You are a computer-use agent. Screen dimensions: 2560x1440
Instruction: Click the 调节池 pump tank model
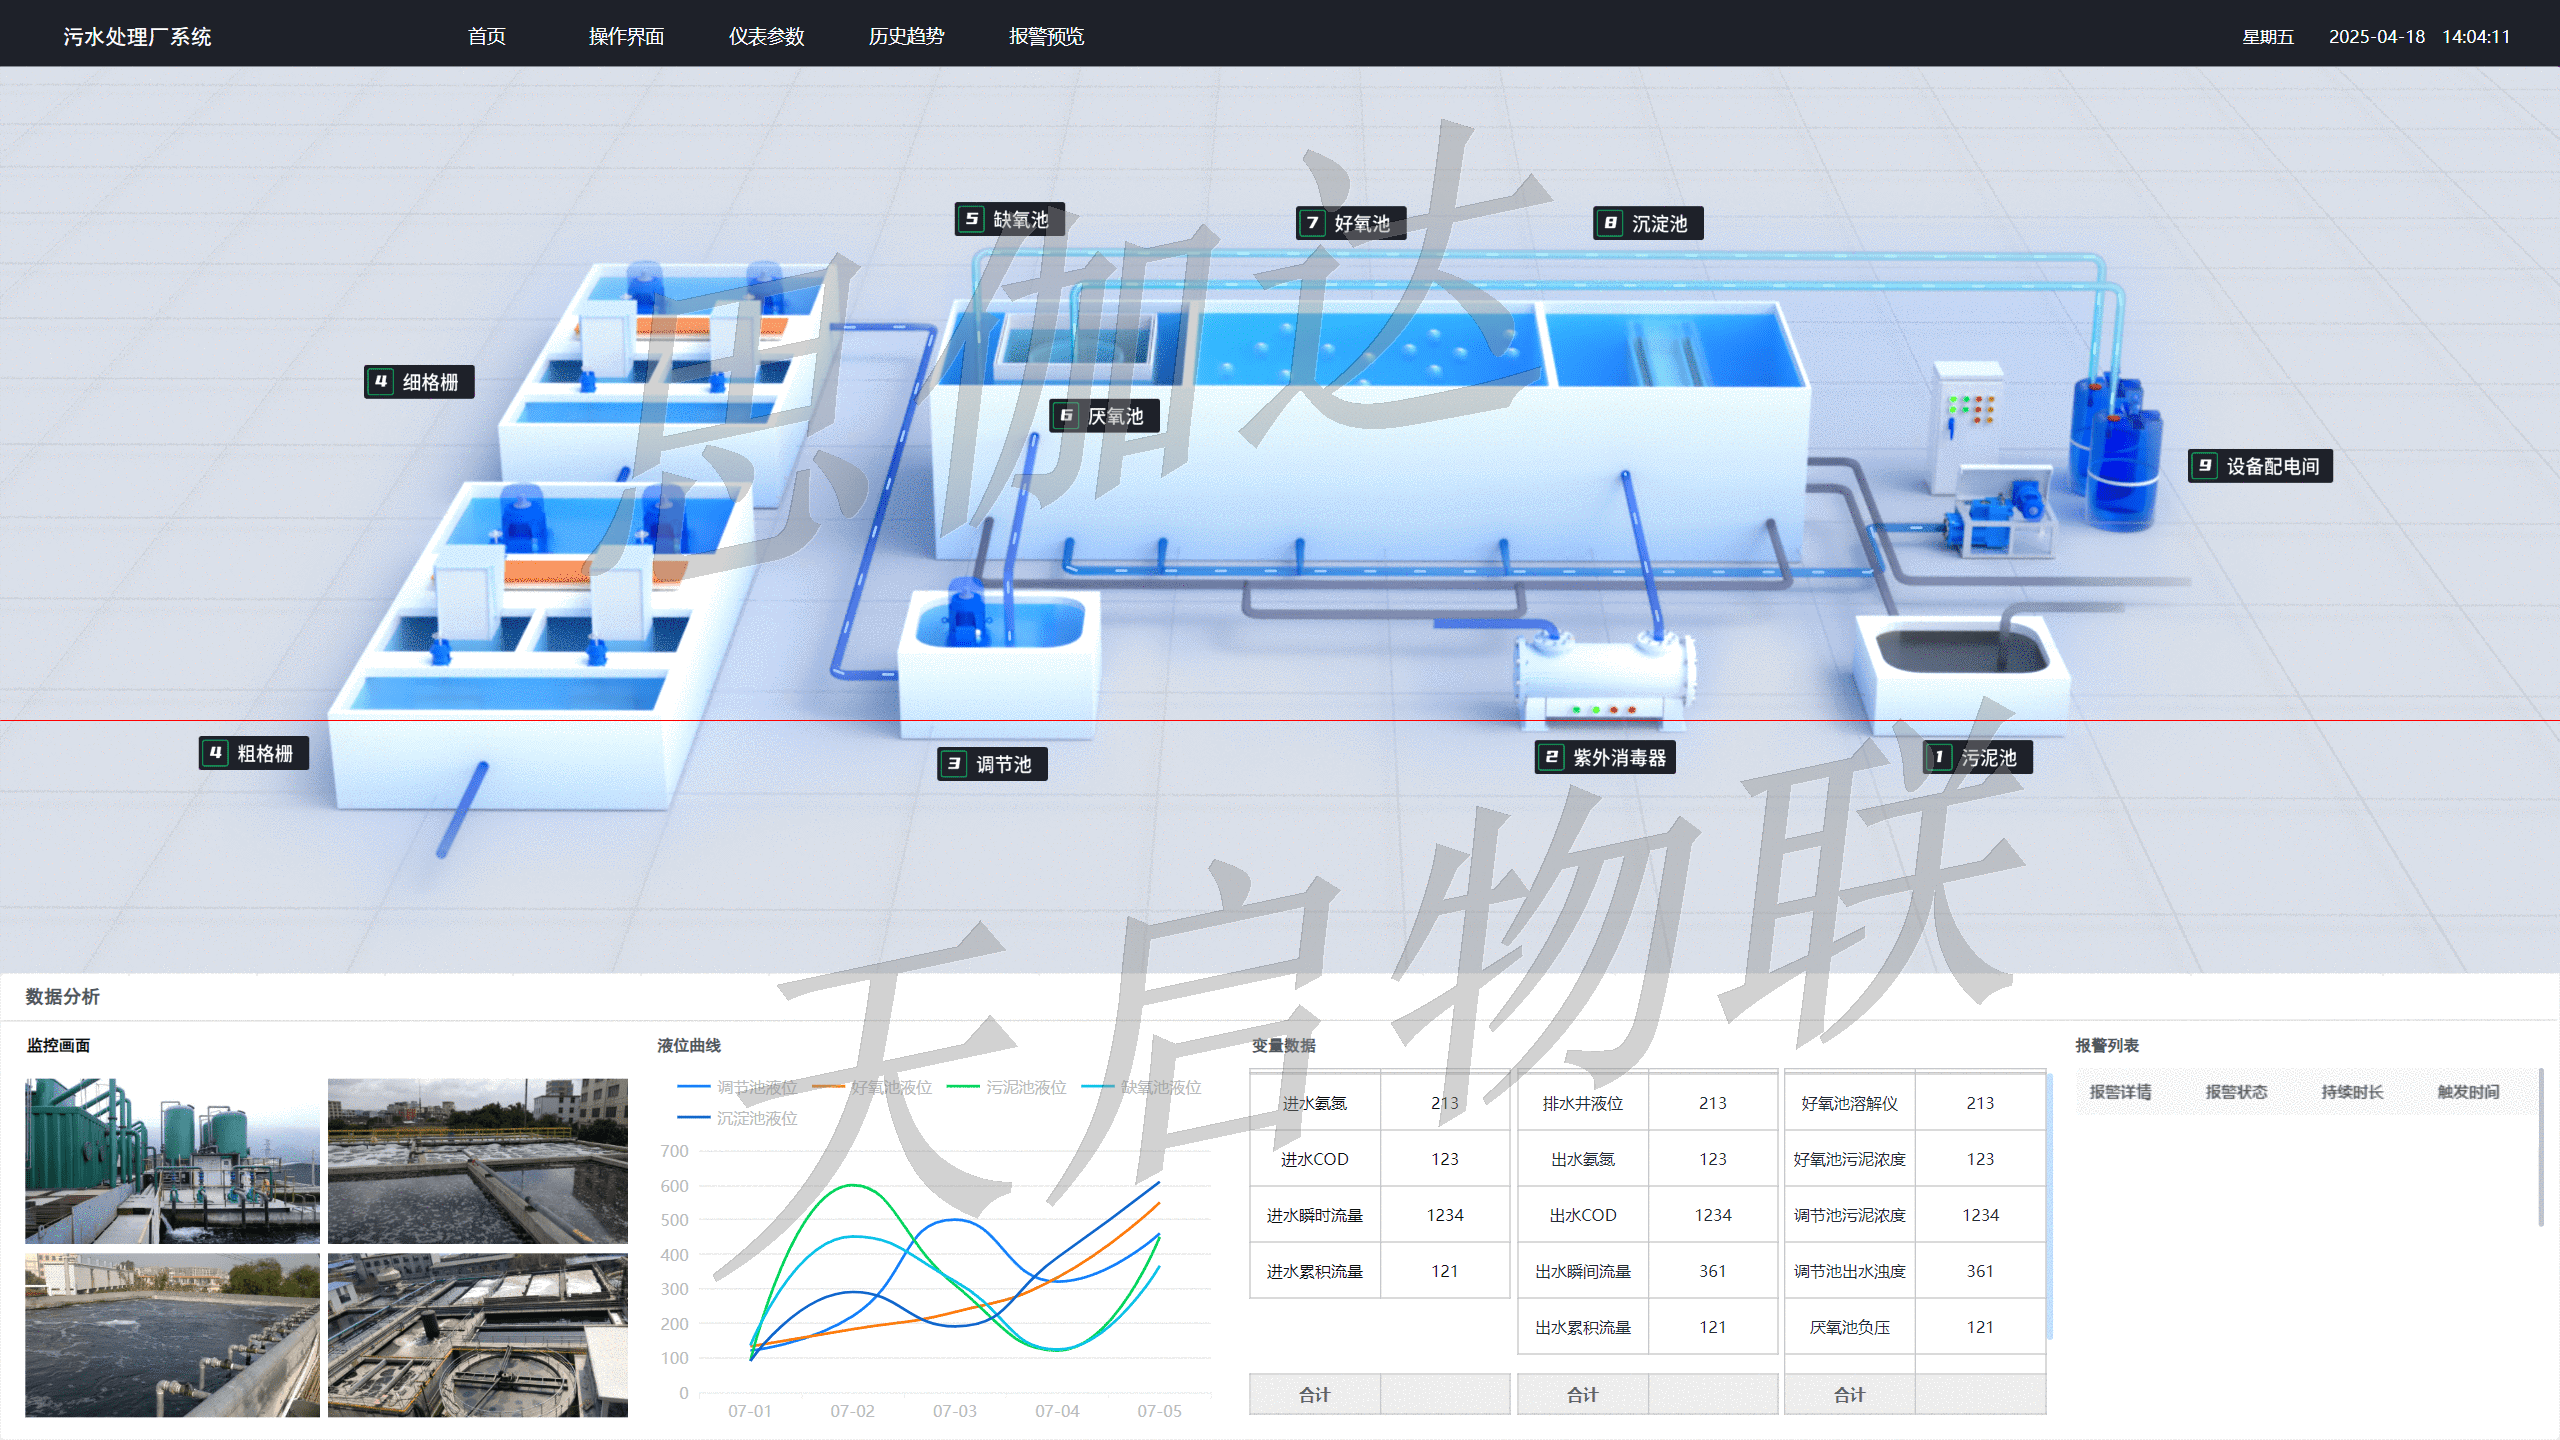click(x=998, y=660)
